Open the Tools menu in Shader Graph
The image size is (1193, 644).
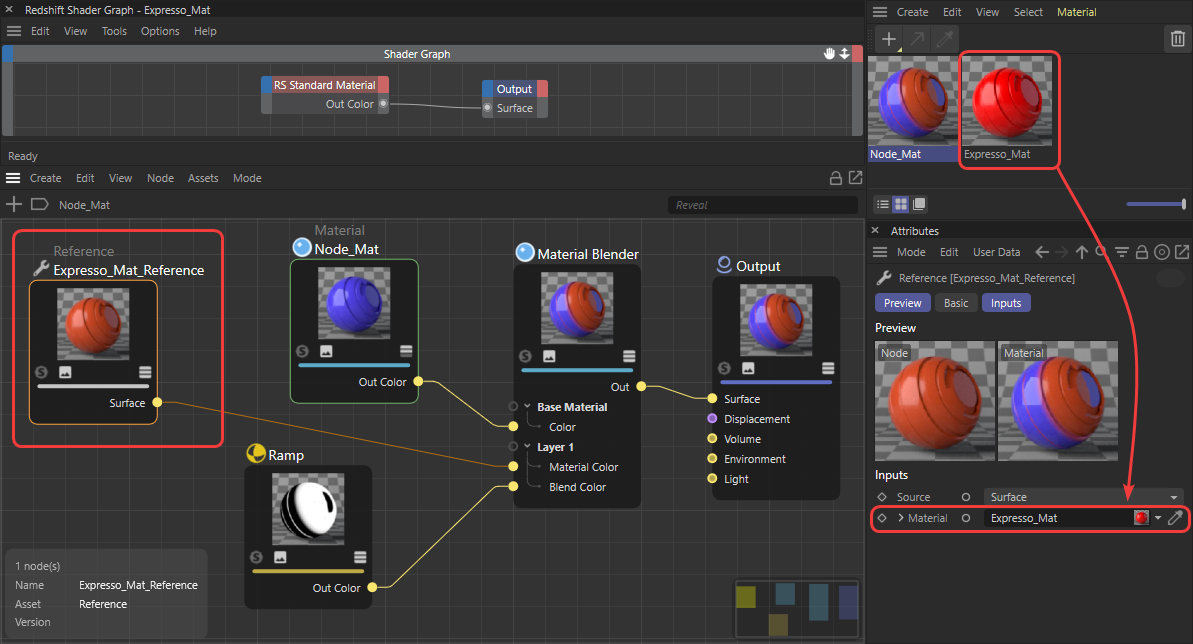114,31
